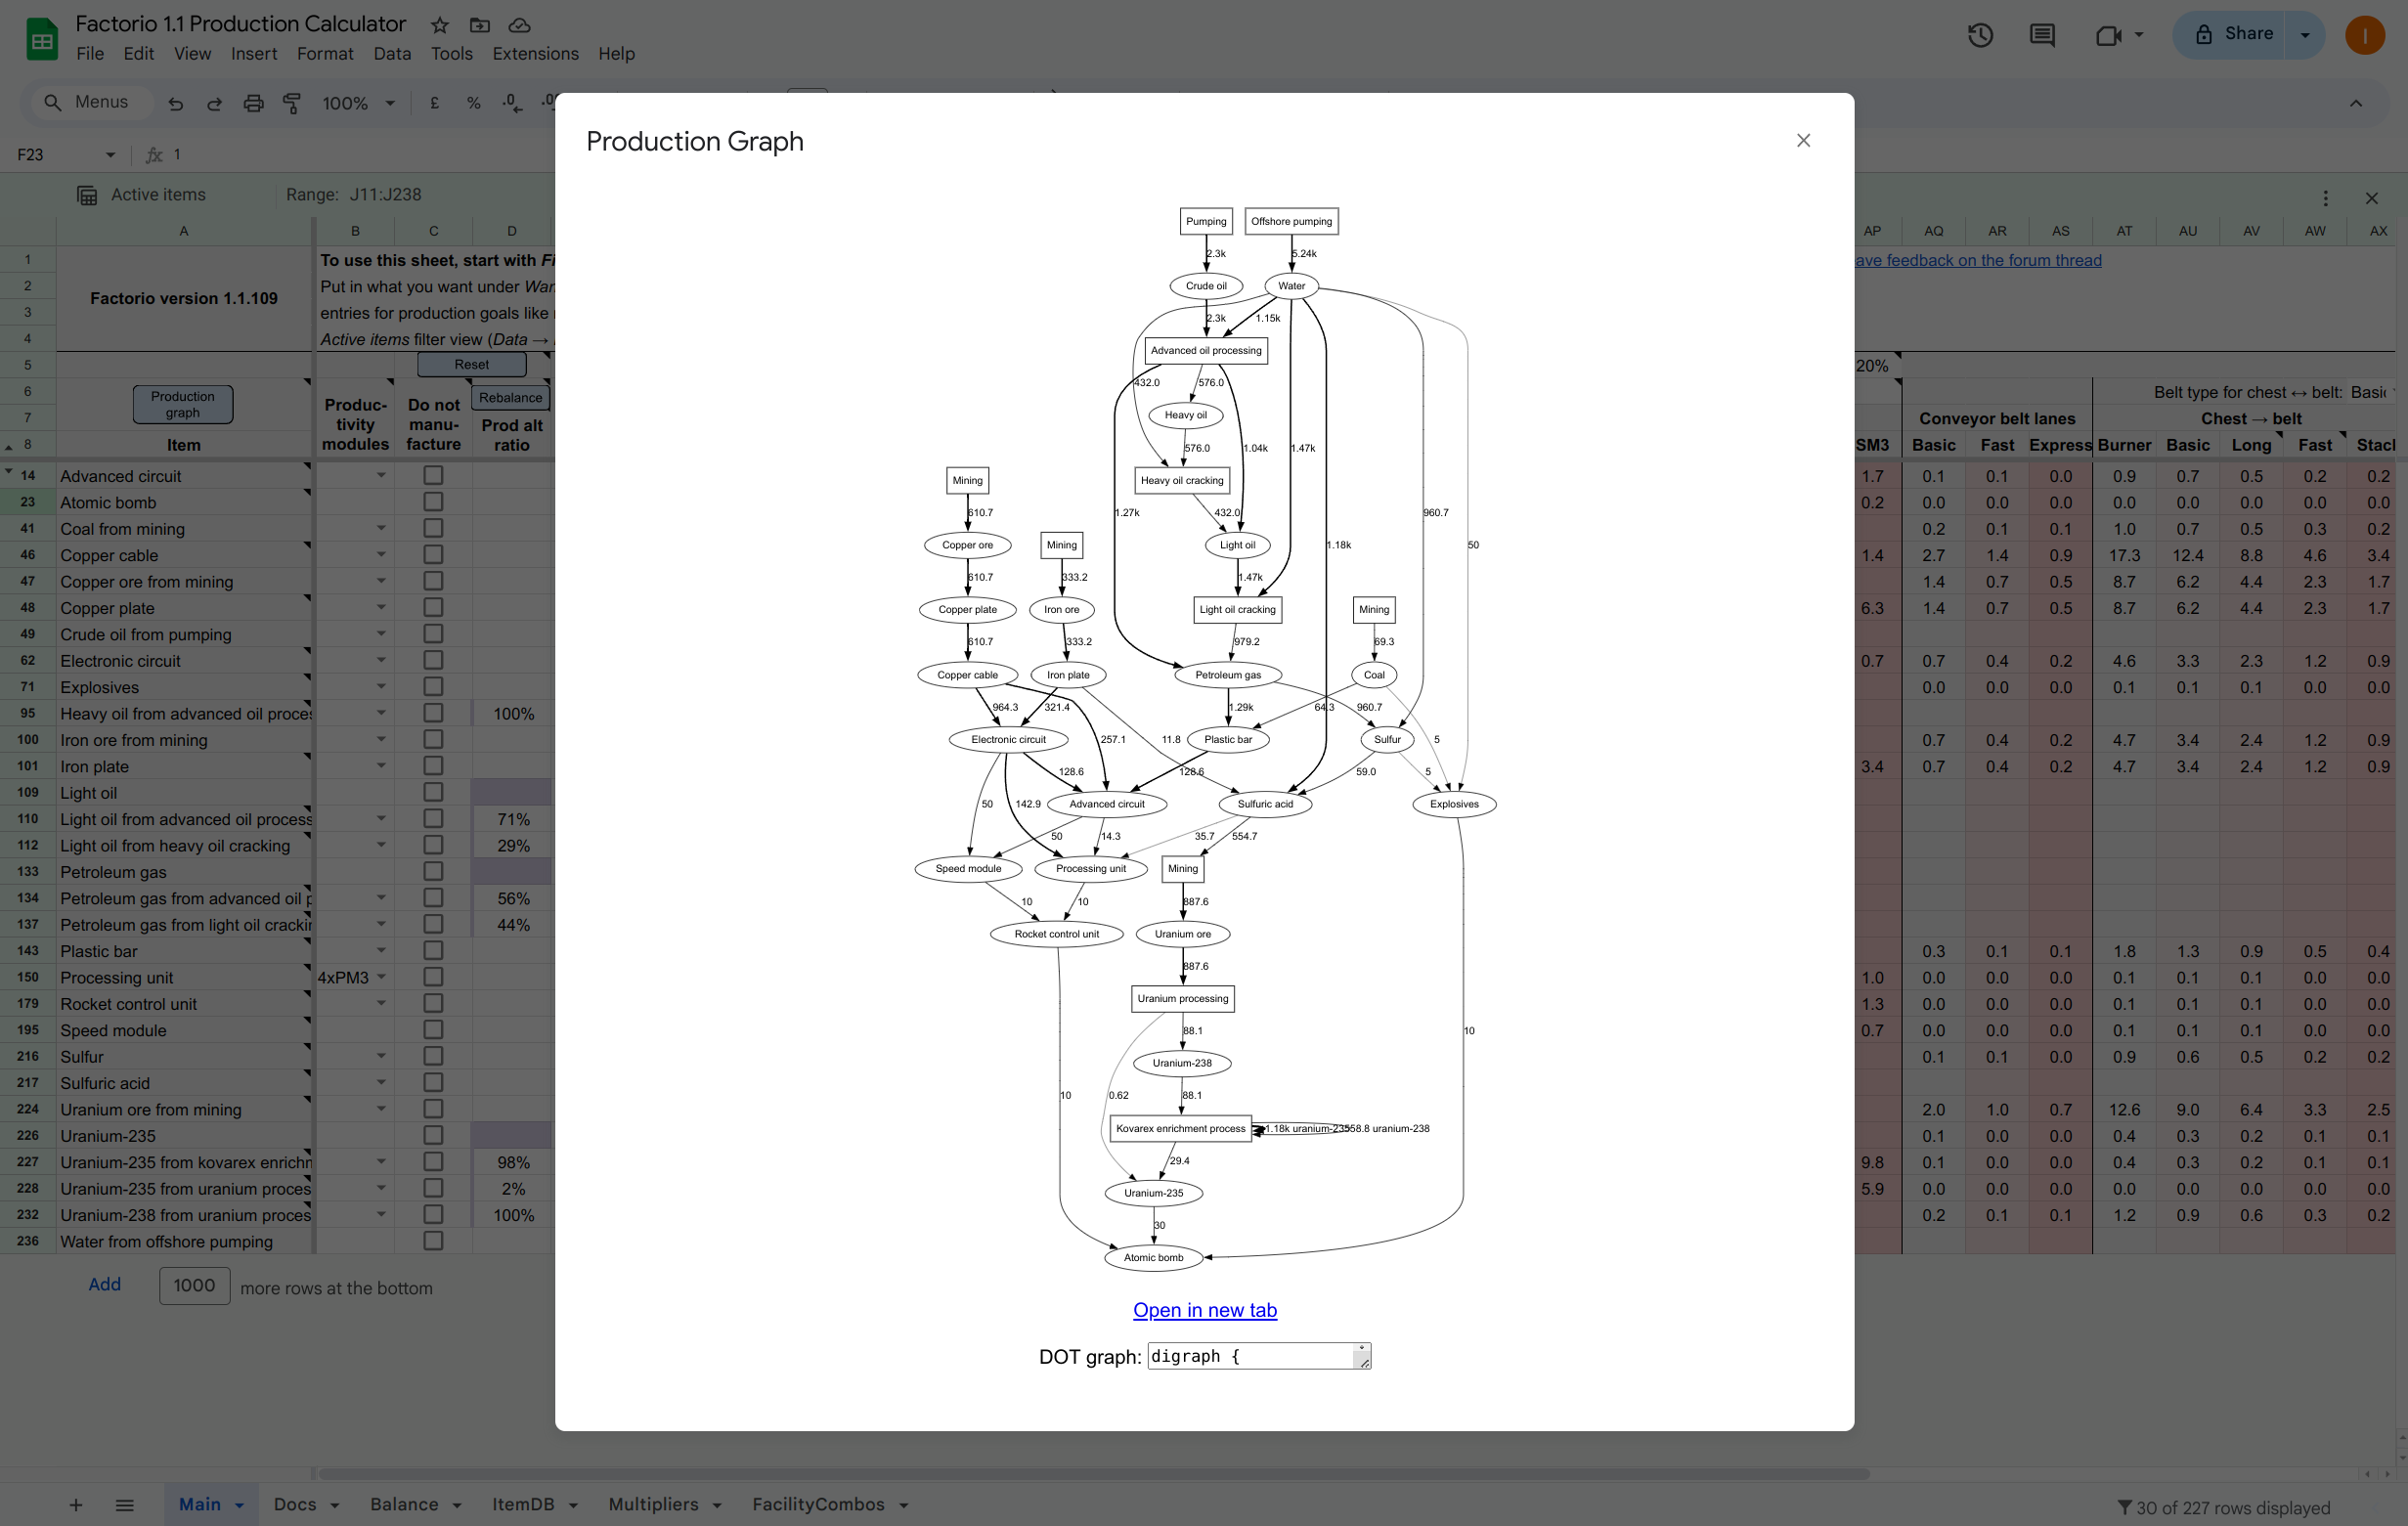Viewport: 2408px width, 1526px height.
Task: Toggle Do not manufacture for Atomic bomb
Action: point(433,501)
